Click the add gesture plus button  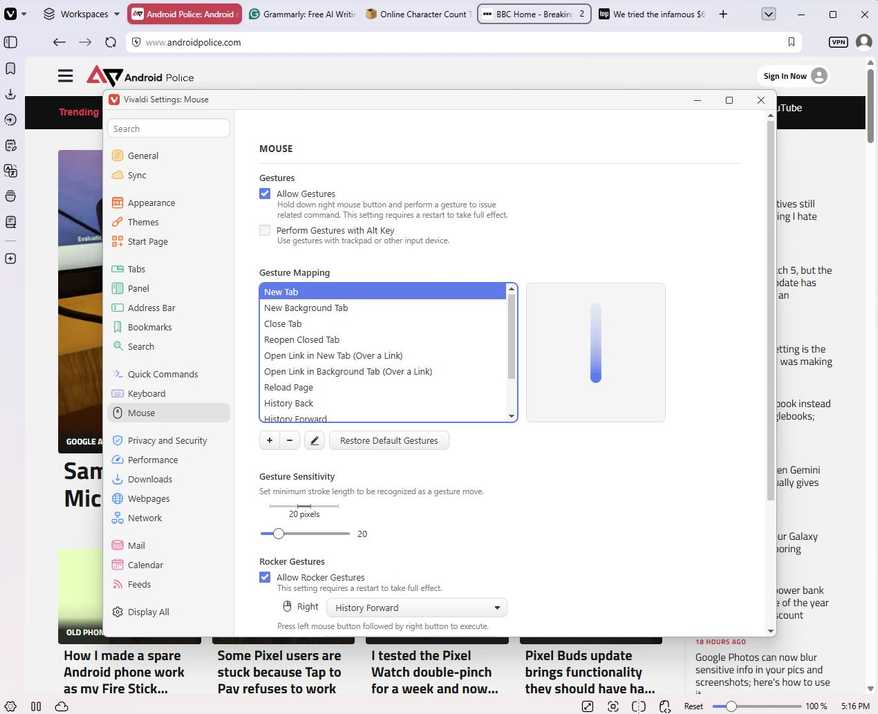[x=269, y=441]
